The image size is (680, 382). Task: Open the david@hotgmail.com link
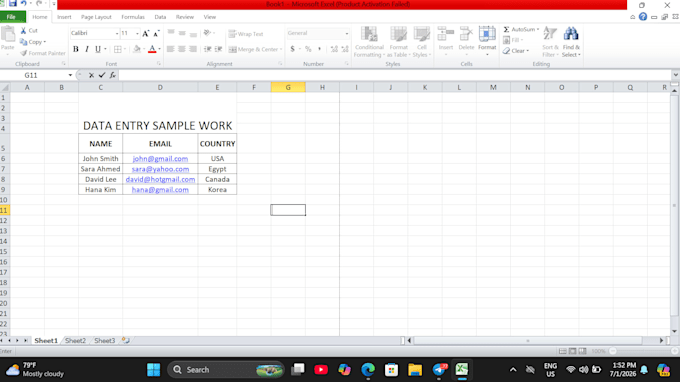tap(160, 180)
